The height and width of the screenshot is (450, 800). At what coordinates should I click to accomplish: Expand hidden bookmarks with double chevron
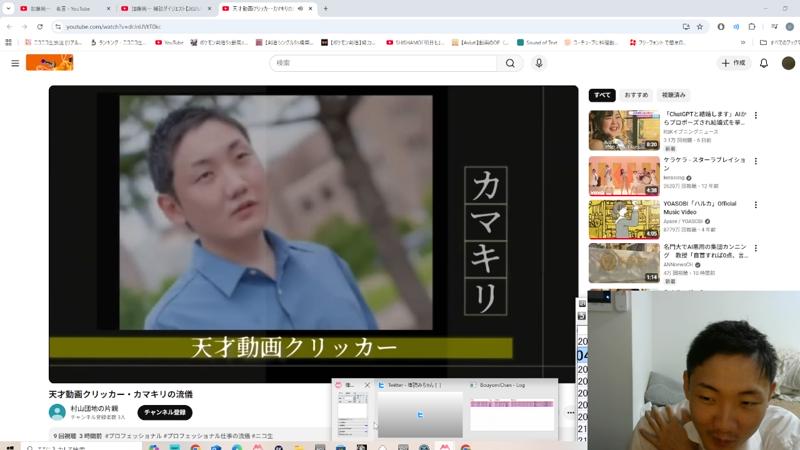tap(743, 42)
